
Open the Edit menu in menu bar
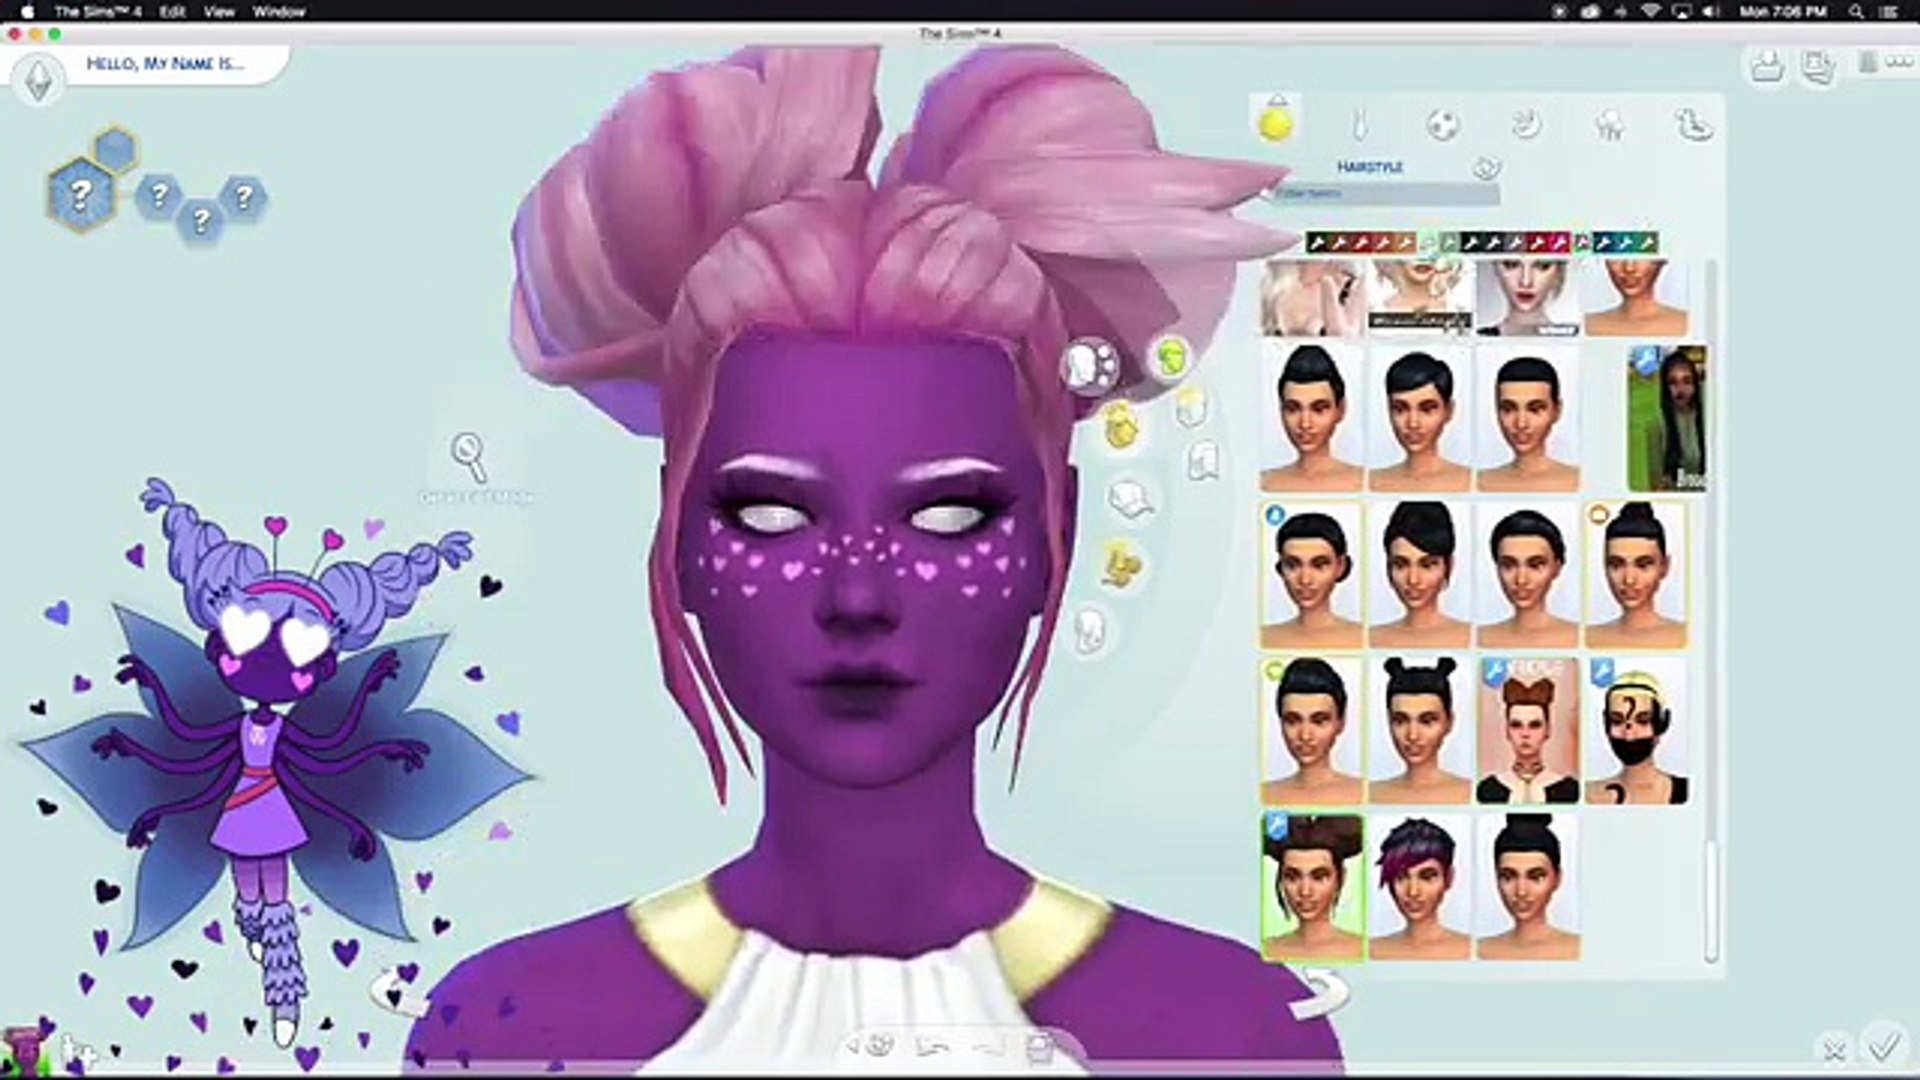click(173, 11)
